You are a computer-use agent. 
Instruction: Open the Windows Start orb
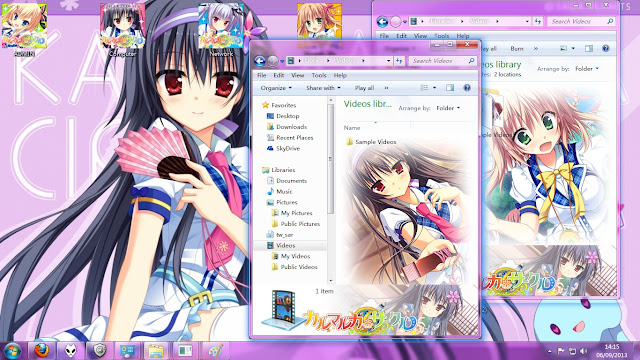tap(12, 351)
